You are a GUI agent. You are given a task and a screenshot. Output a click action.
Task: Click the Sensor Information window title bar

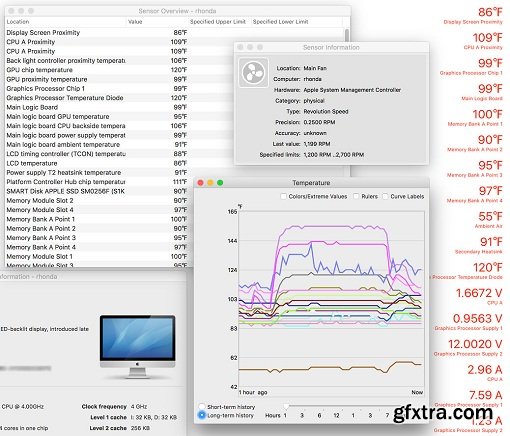[x=331, y=47]
